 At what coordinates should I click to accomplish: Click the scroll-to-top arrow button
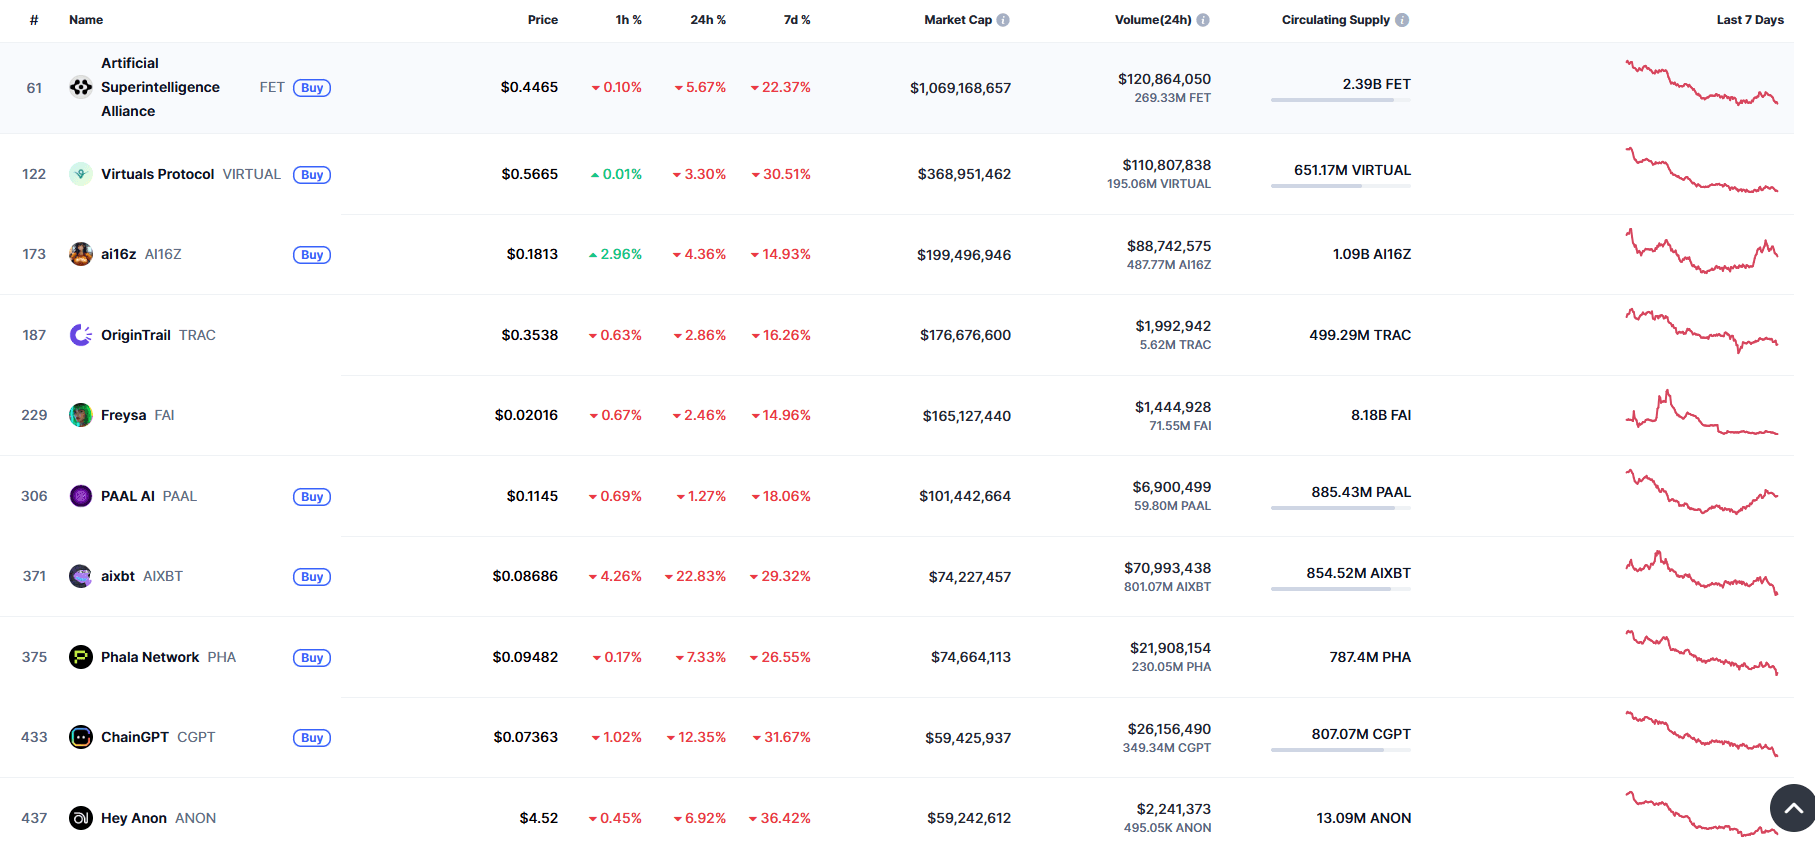(x=1792, y=808)
